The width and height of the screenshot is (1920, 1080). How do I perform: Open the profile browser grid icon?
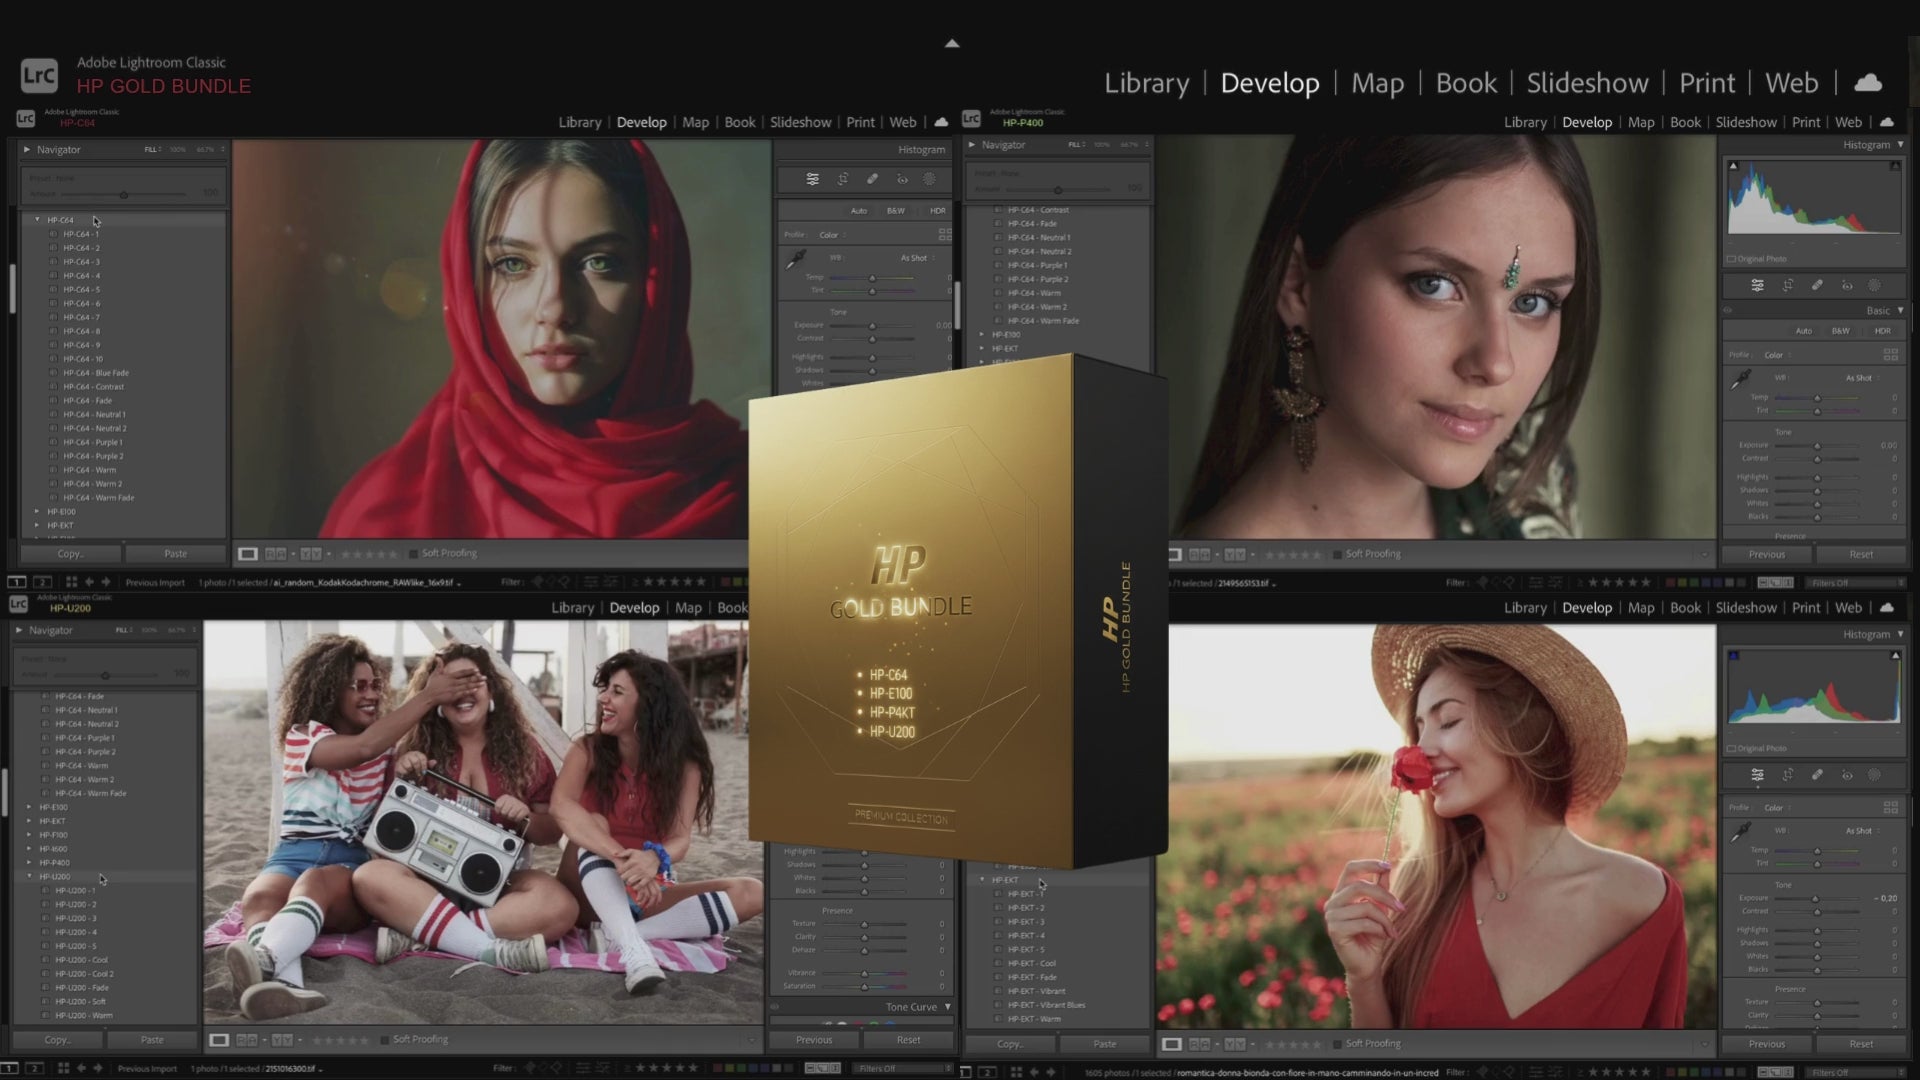[1890, 354]
